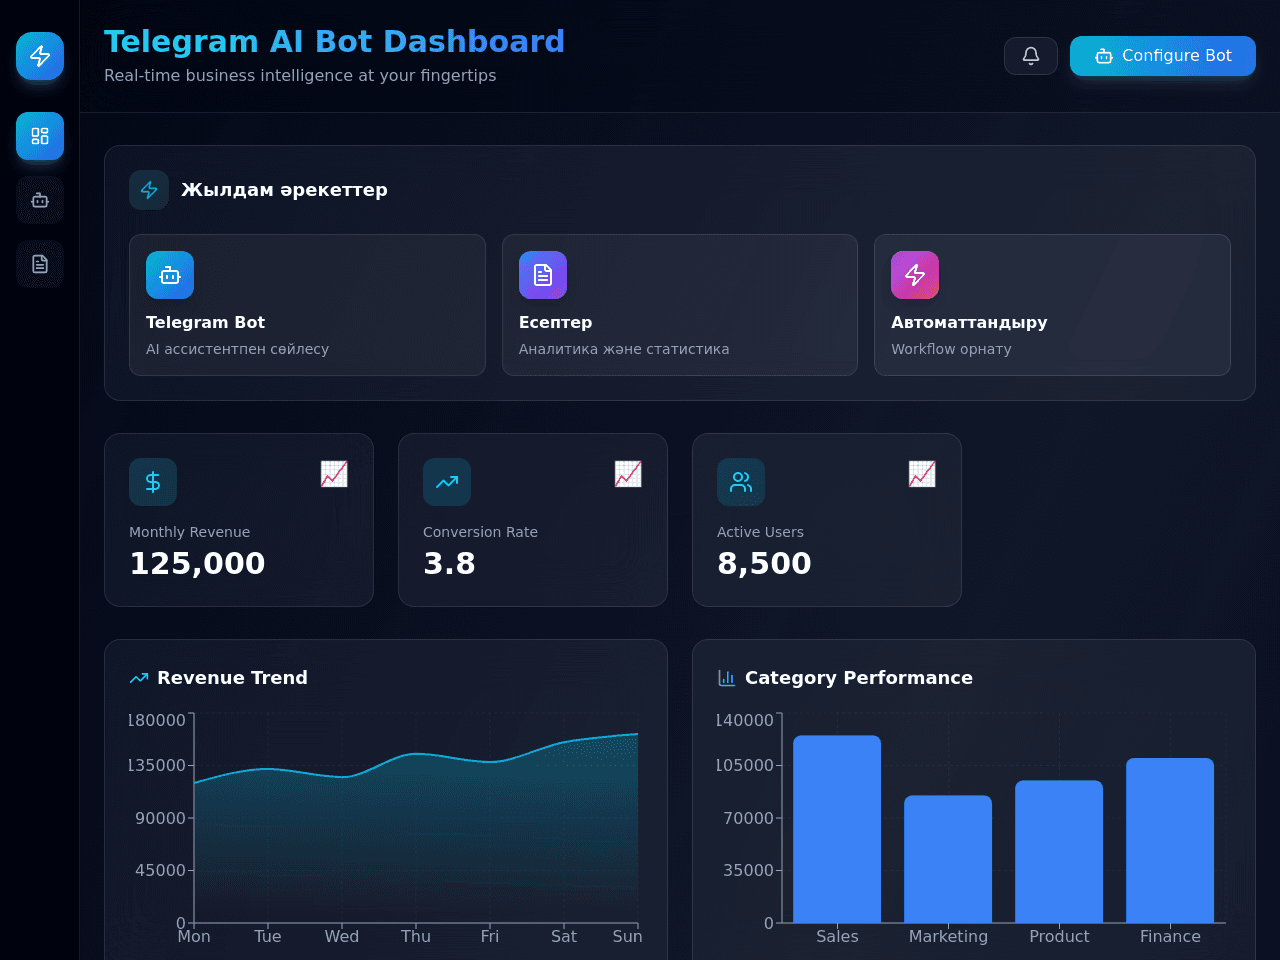The height and width of the screenshot is (960, 1280).
Task: Click the trend arrow icon on Conversion Rate
Action: click(447, 482)
